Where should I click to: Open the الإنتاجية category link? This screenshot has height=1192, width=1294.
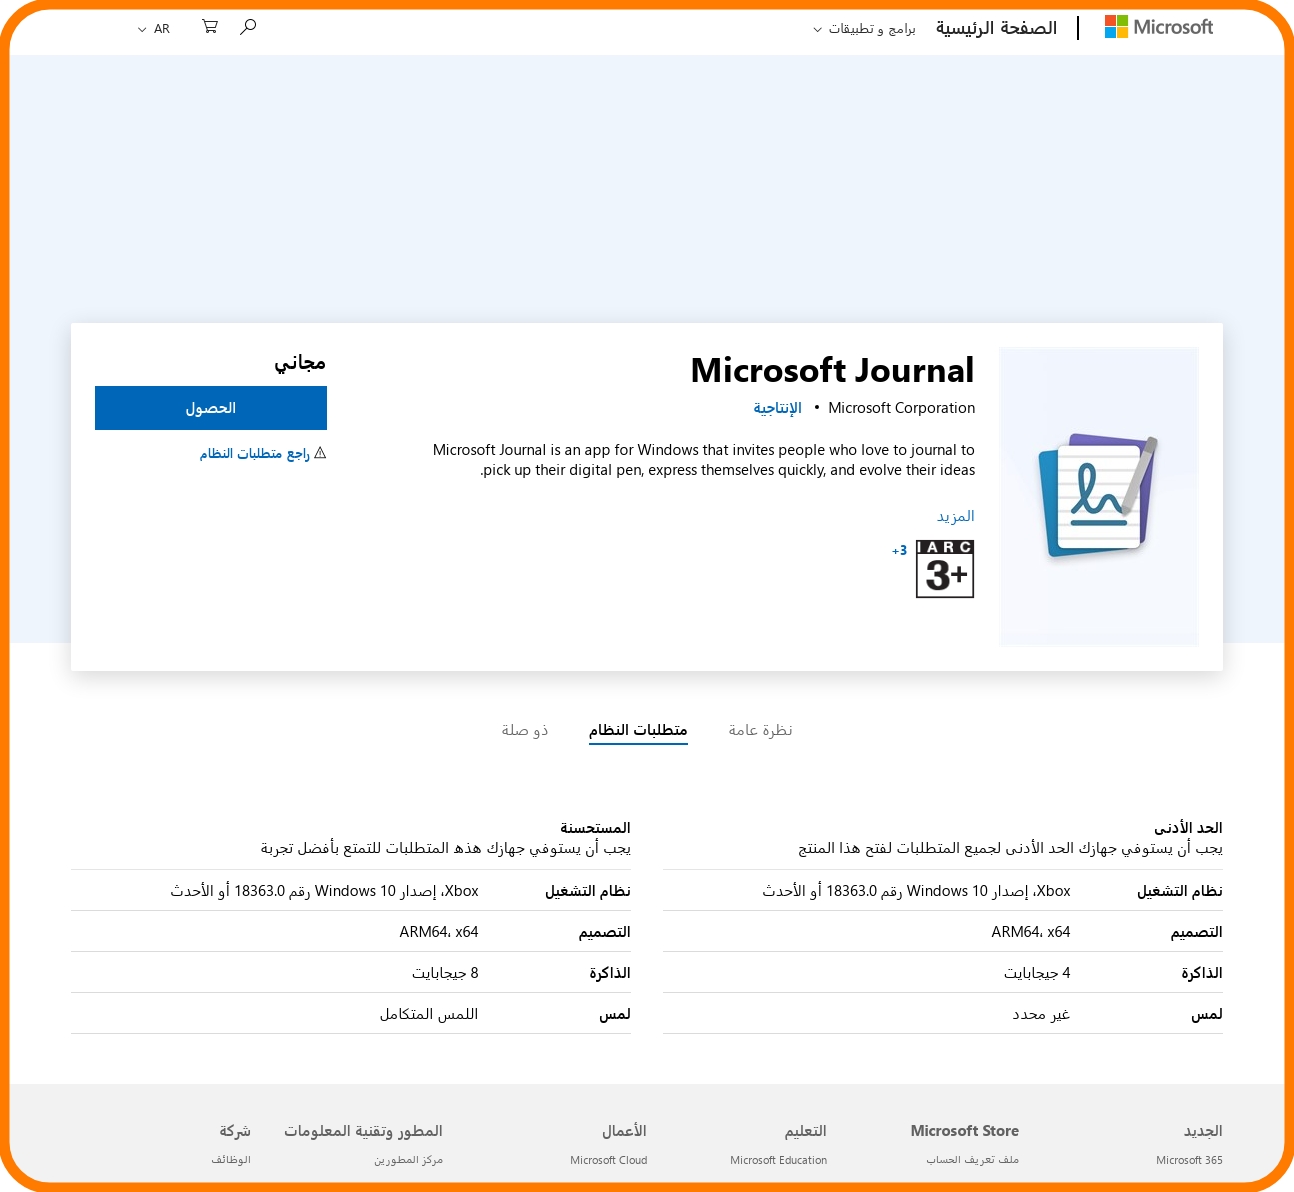778,408
